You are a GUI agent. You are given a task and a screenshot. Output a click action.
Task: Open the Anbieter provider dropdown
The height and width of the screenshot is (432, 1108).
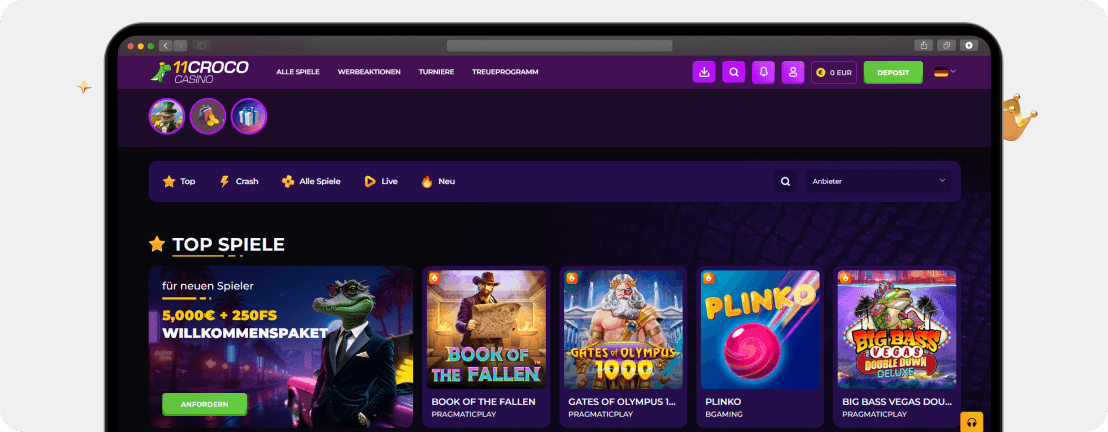point(878,181)
